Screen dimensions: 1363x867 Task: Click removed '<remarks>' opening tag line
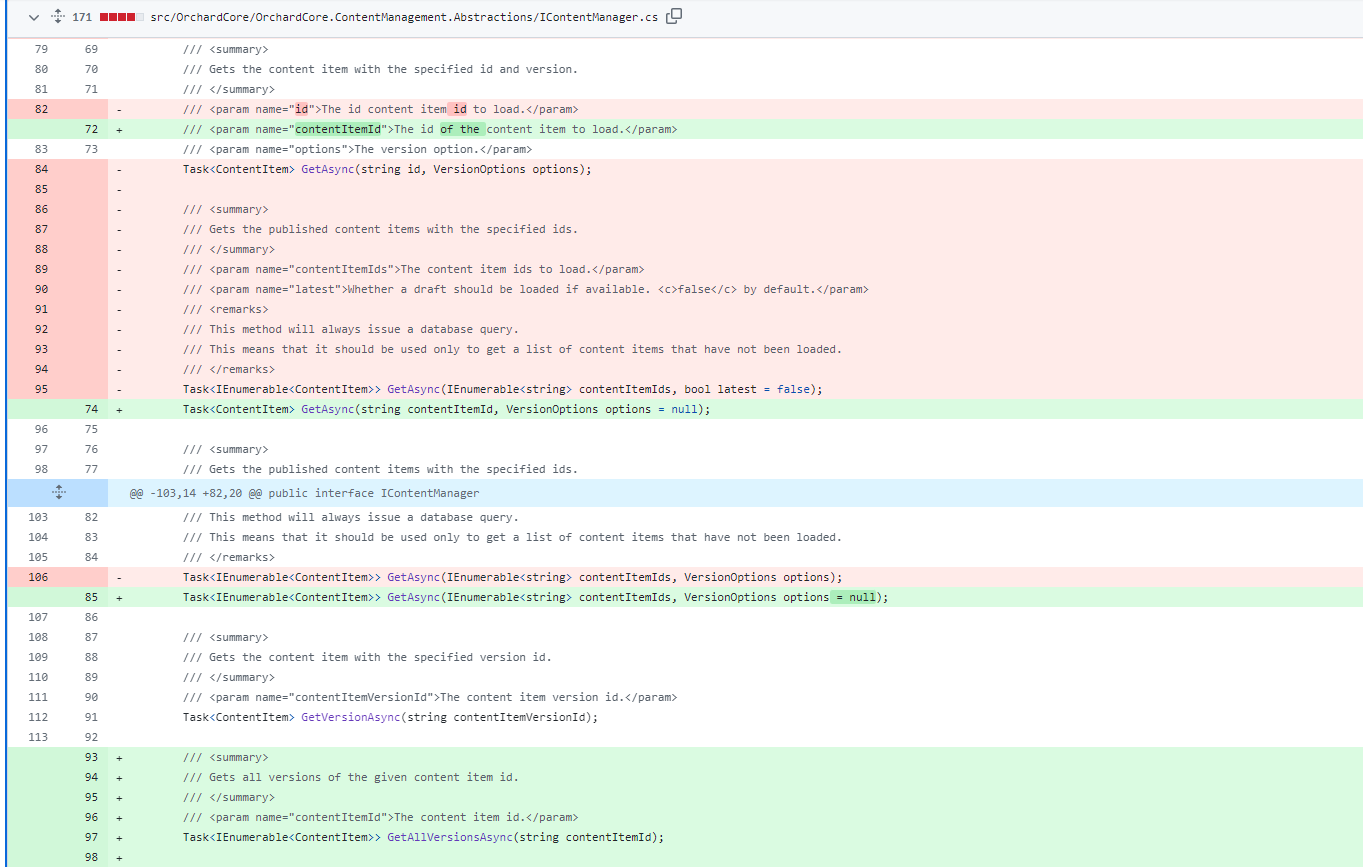tap(225, 309)
